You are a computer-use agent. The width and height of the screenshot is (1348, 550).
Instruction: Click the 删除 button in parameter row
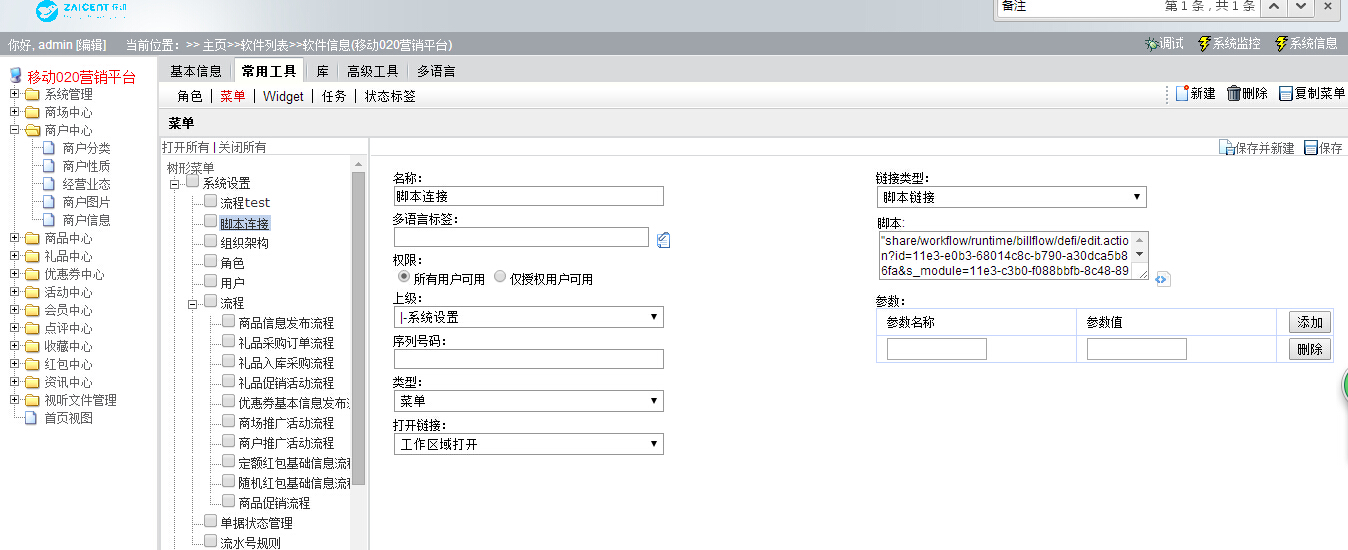[1310, 349]
